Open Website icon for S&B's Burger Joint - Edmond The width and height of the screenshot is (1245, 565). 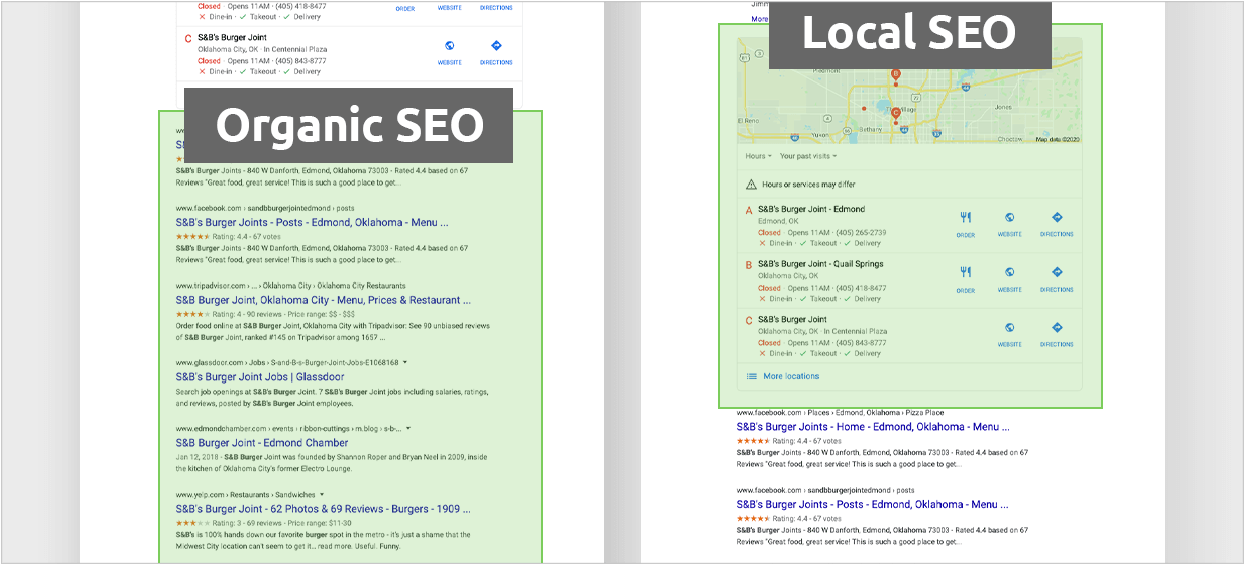click(x=1010, y=217)
